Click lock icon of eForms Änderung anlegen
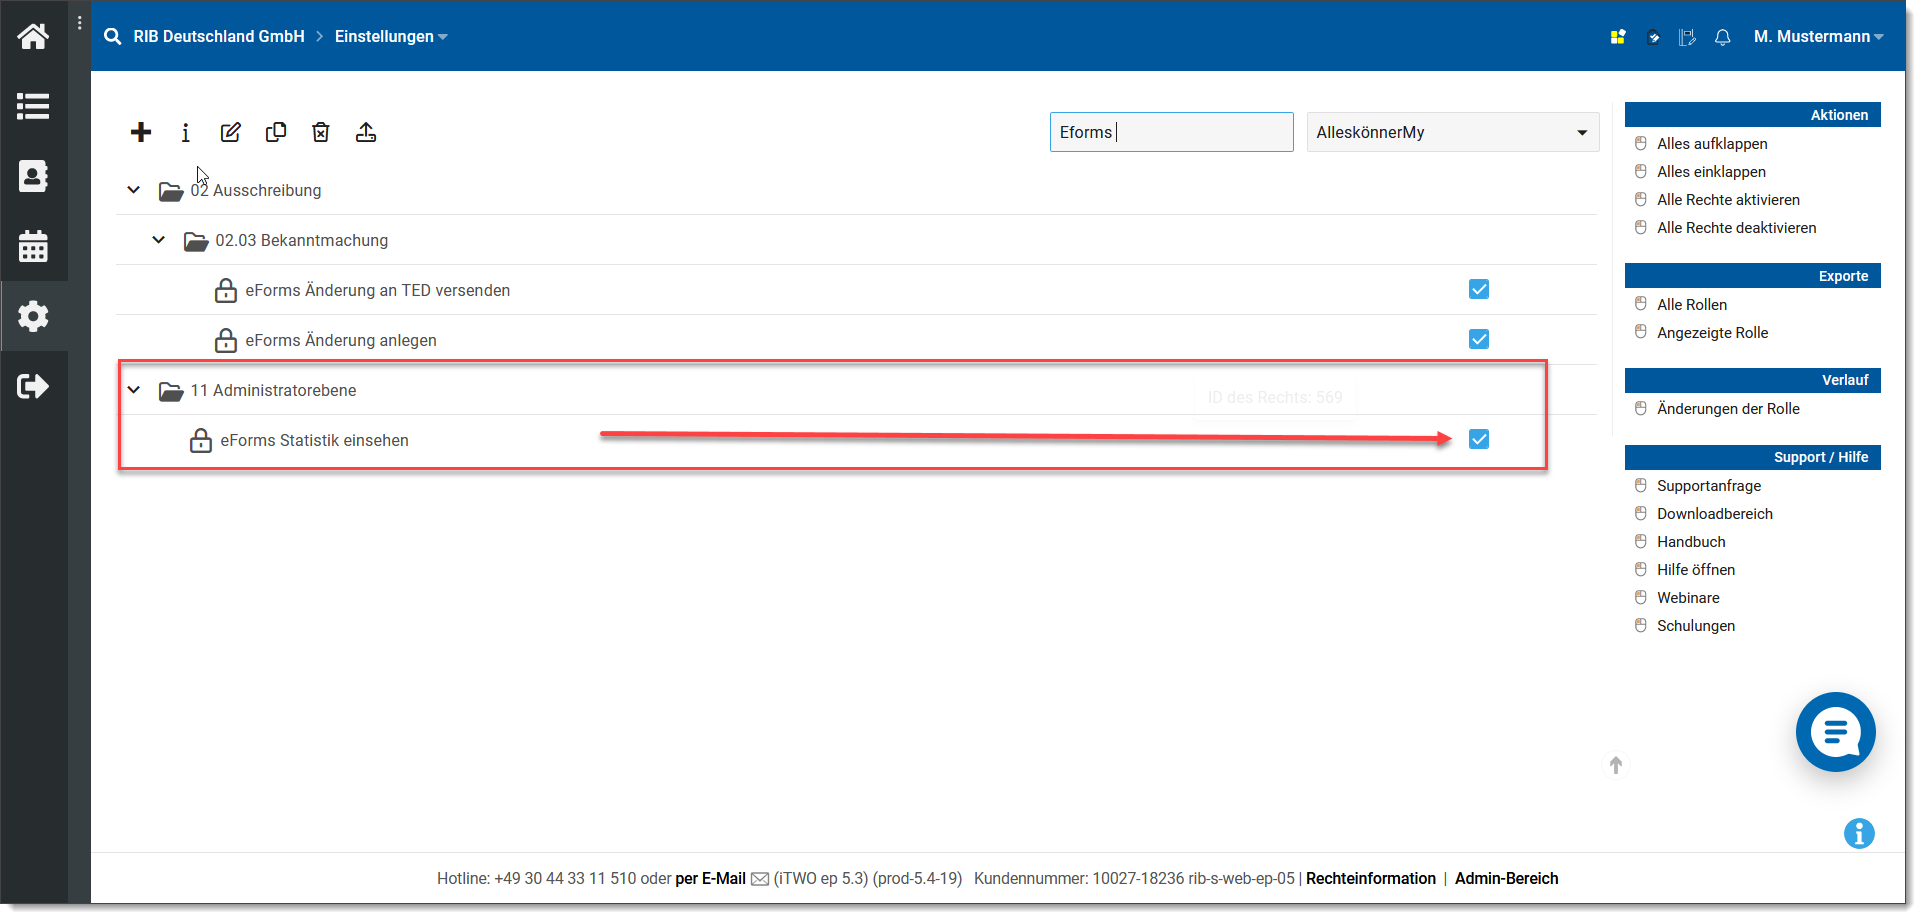 coord(226,340)
